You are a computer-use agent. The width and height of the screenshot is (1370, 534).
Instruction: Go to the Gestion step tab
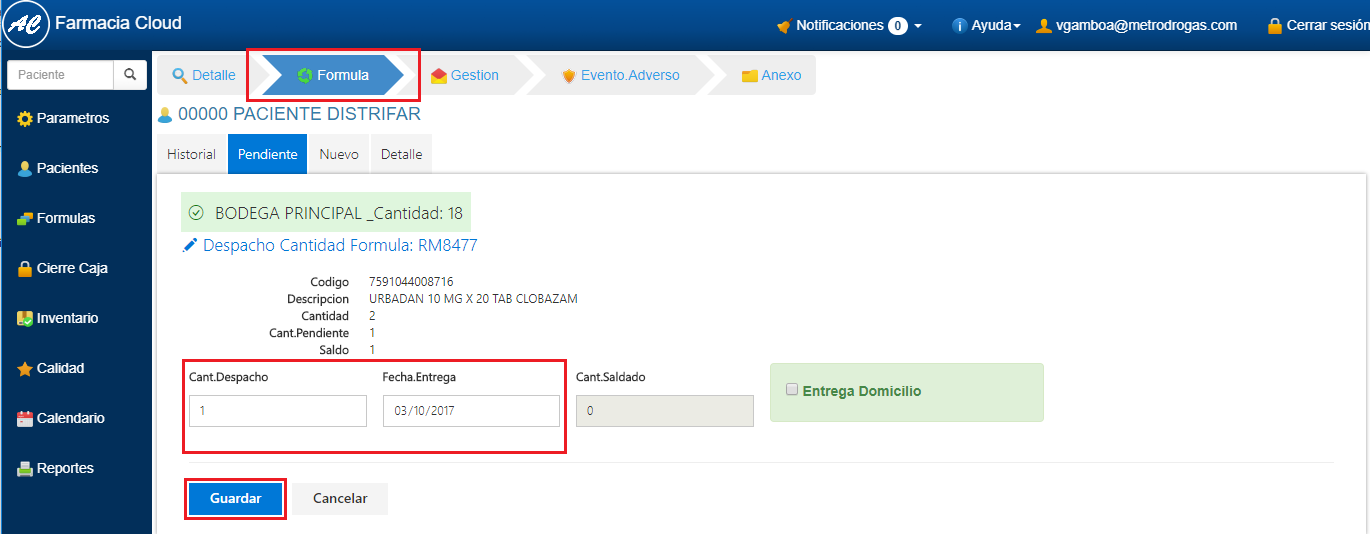[x=464, y=76]
